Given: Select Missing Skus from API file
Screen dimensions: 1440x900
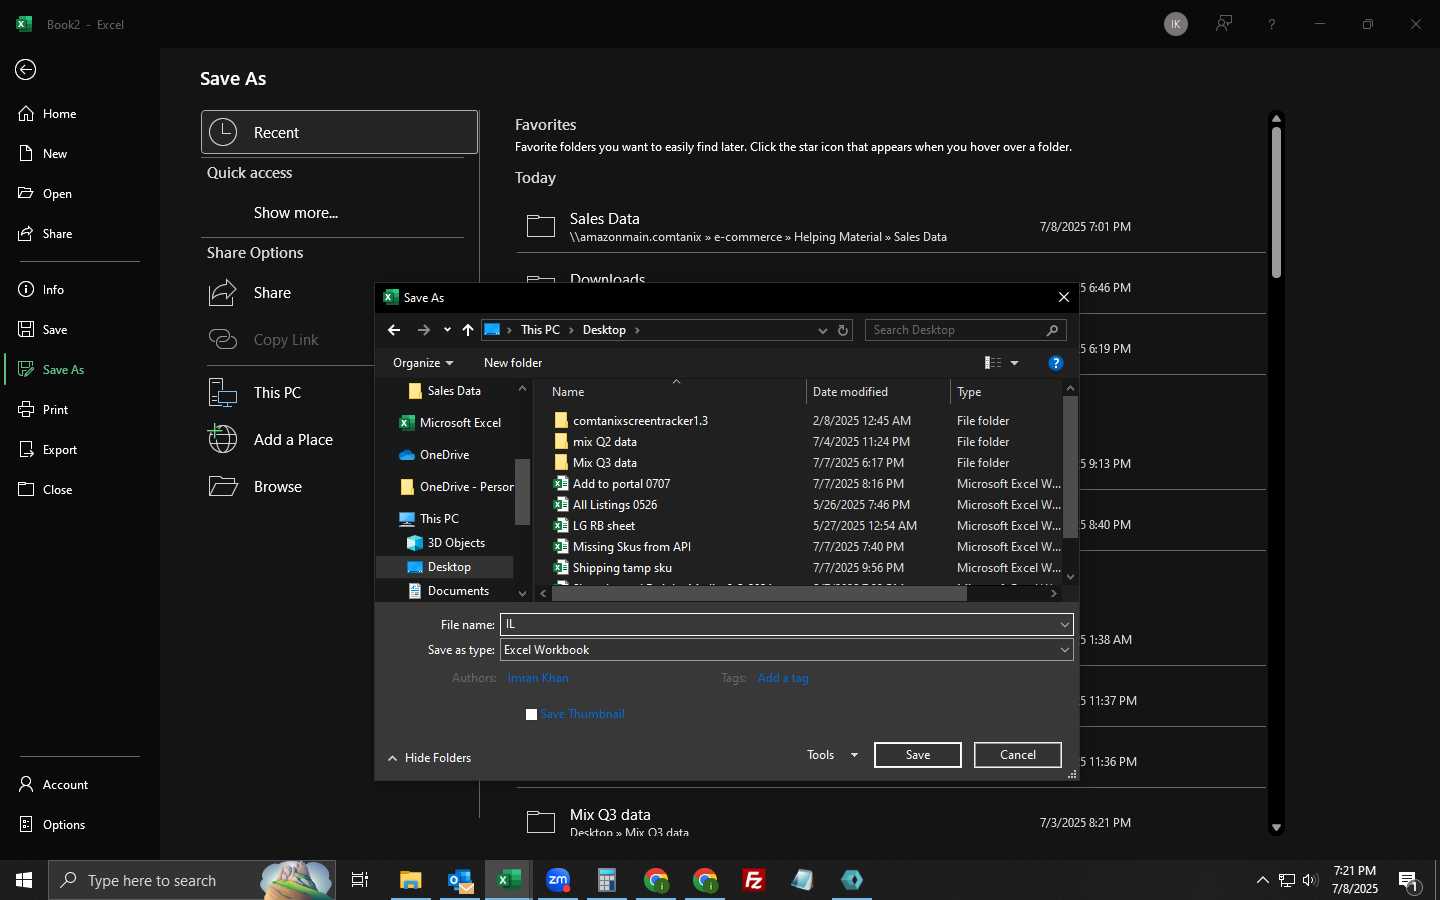Looking at the screenshot, I should click(x=632, y=547).
